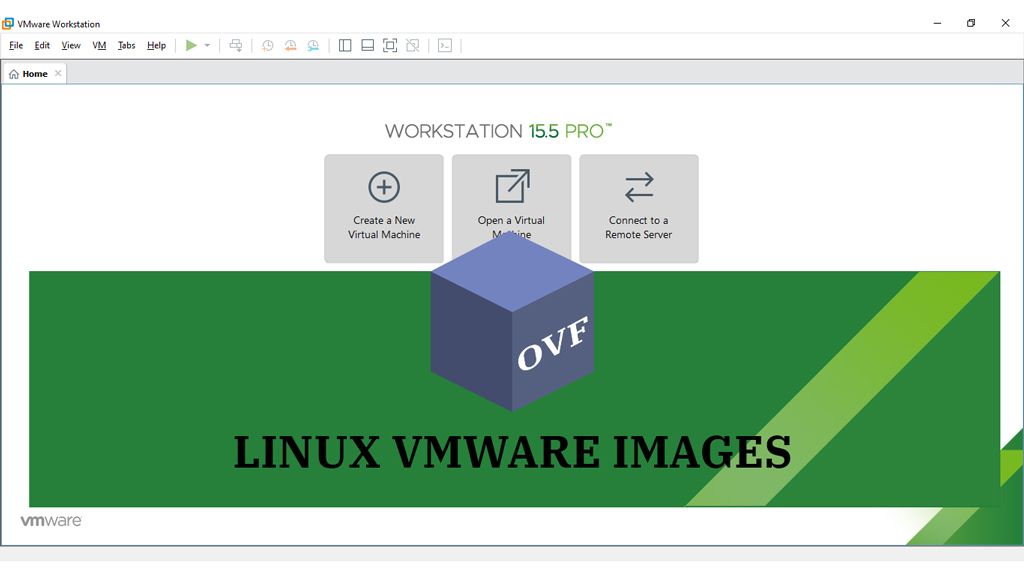The height and width of the screenshot is (576, 1024).
Task: Close the Home tab
Action: click(x=57, y=73)
